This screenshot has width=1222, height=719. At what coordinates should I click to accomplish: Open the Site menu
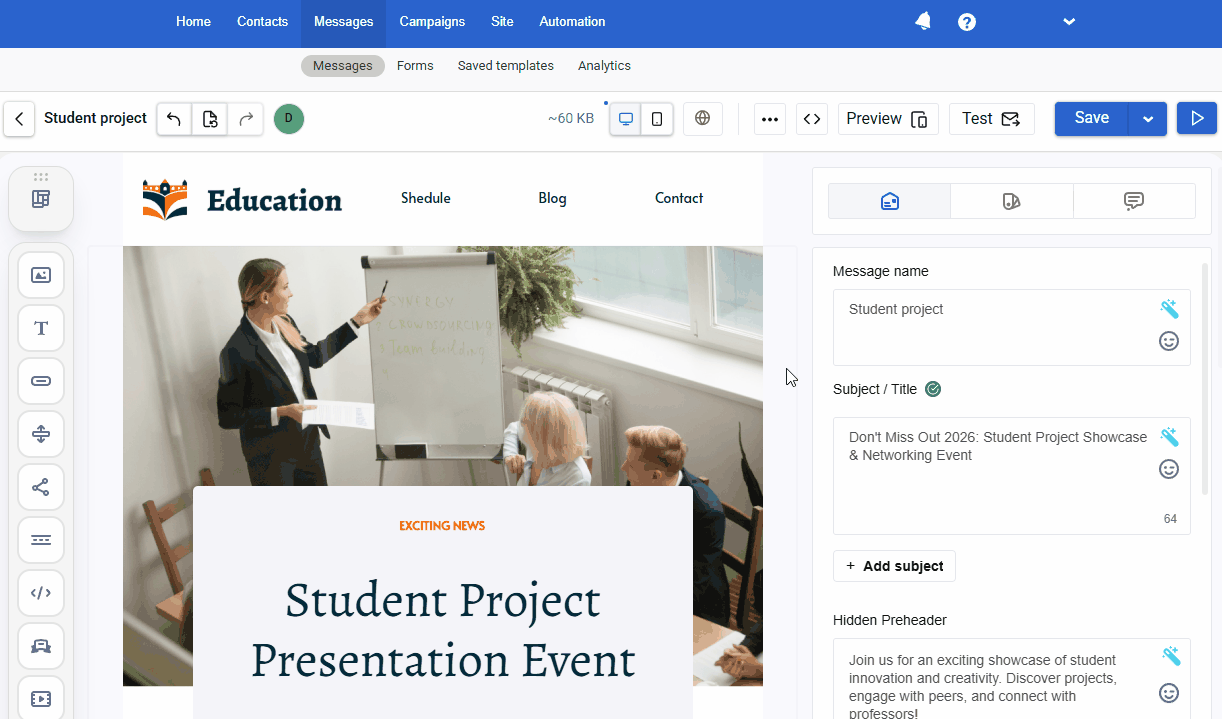coord(502,22)
